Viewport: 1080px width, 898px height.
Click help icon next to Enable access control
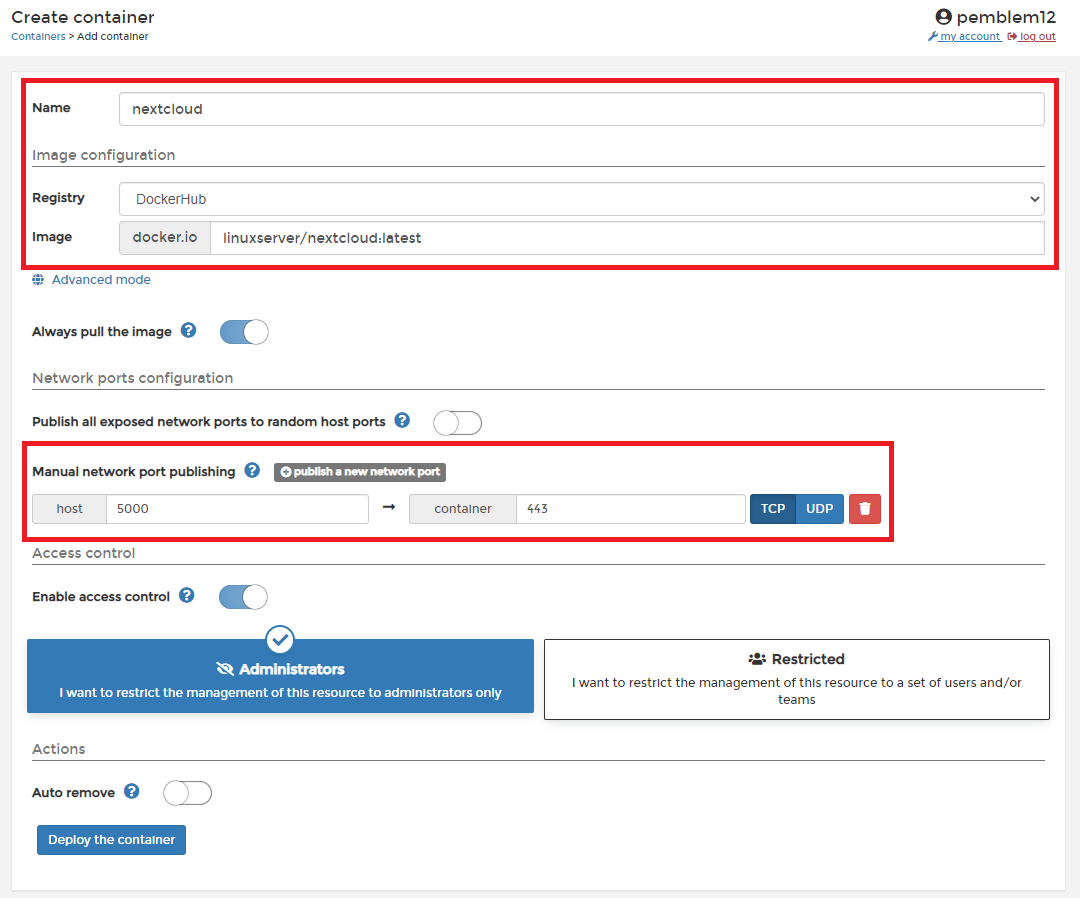pos(187,596)
